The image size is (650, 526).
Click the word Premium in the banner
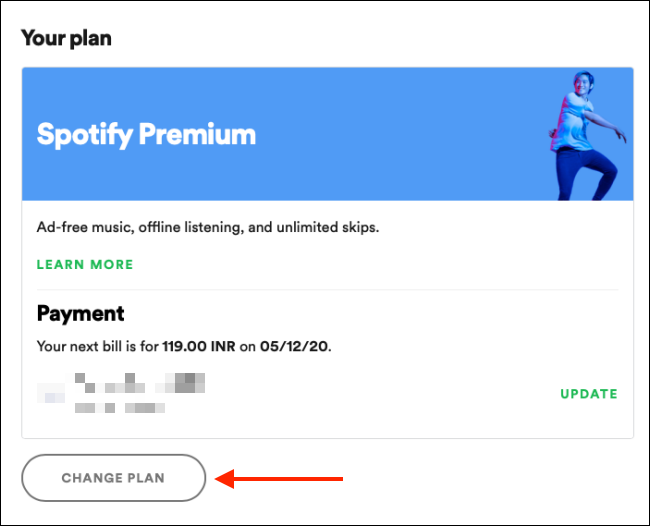click(197, 133)
